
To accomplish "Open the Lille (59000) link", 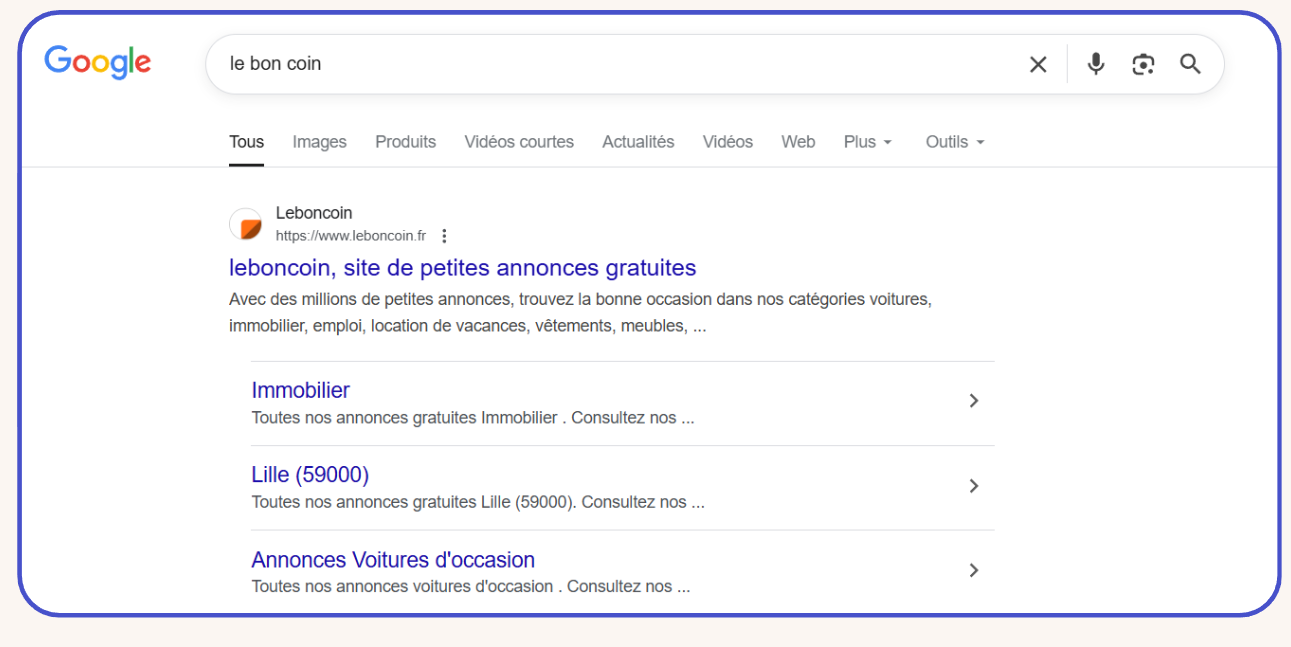I will tap(309, 474).
